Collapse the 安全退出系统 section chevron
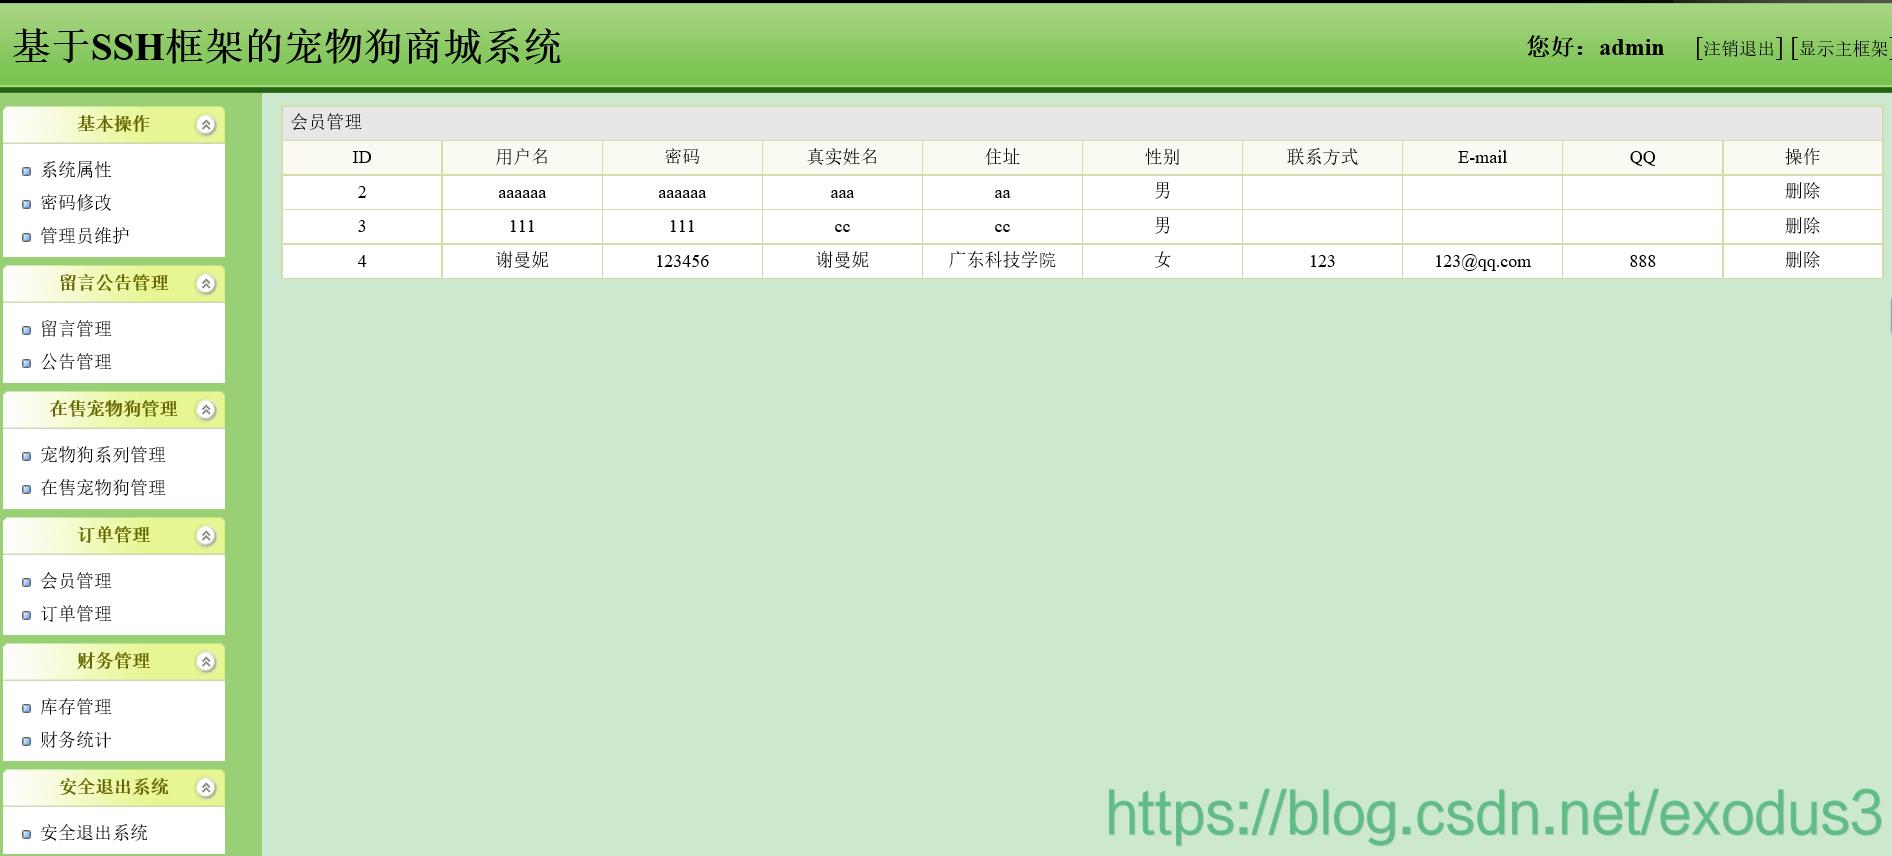 206,788
